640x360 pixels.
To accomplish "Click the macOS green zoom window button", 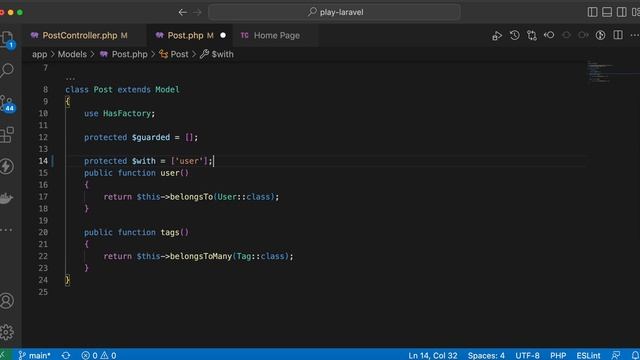I will coord(20,12).
